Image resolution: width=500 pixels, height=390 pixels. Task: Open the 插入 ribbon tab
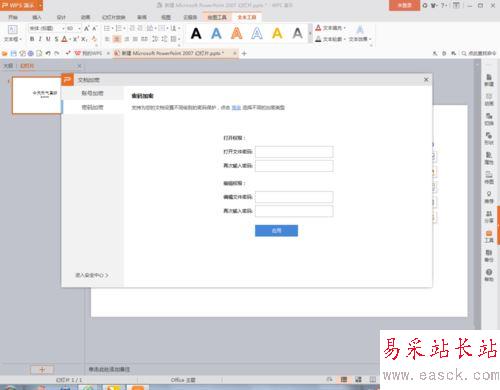coord(37,17)
